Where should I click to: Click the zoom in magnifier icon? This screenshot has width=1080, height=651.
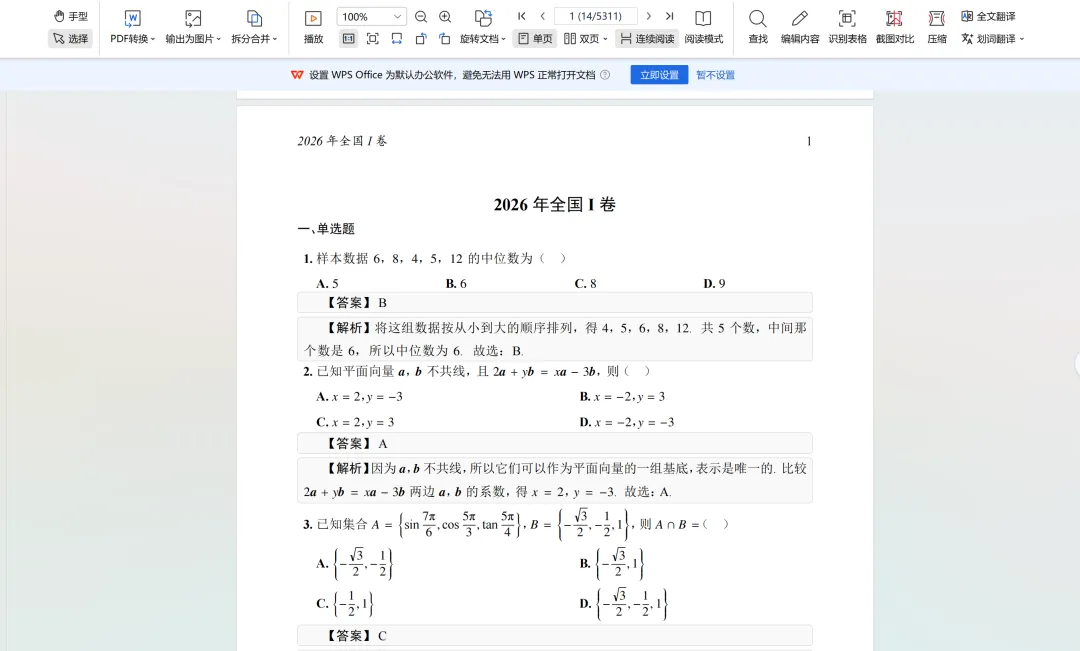[x=445, y=17]
